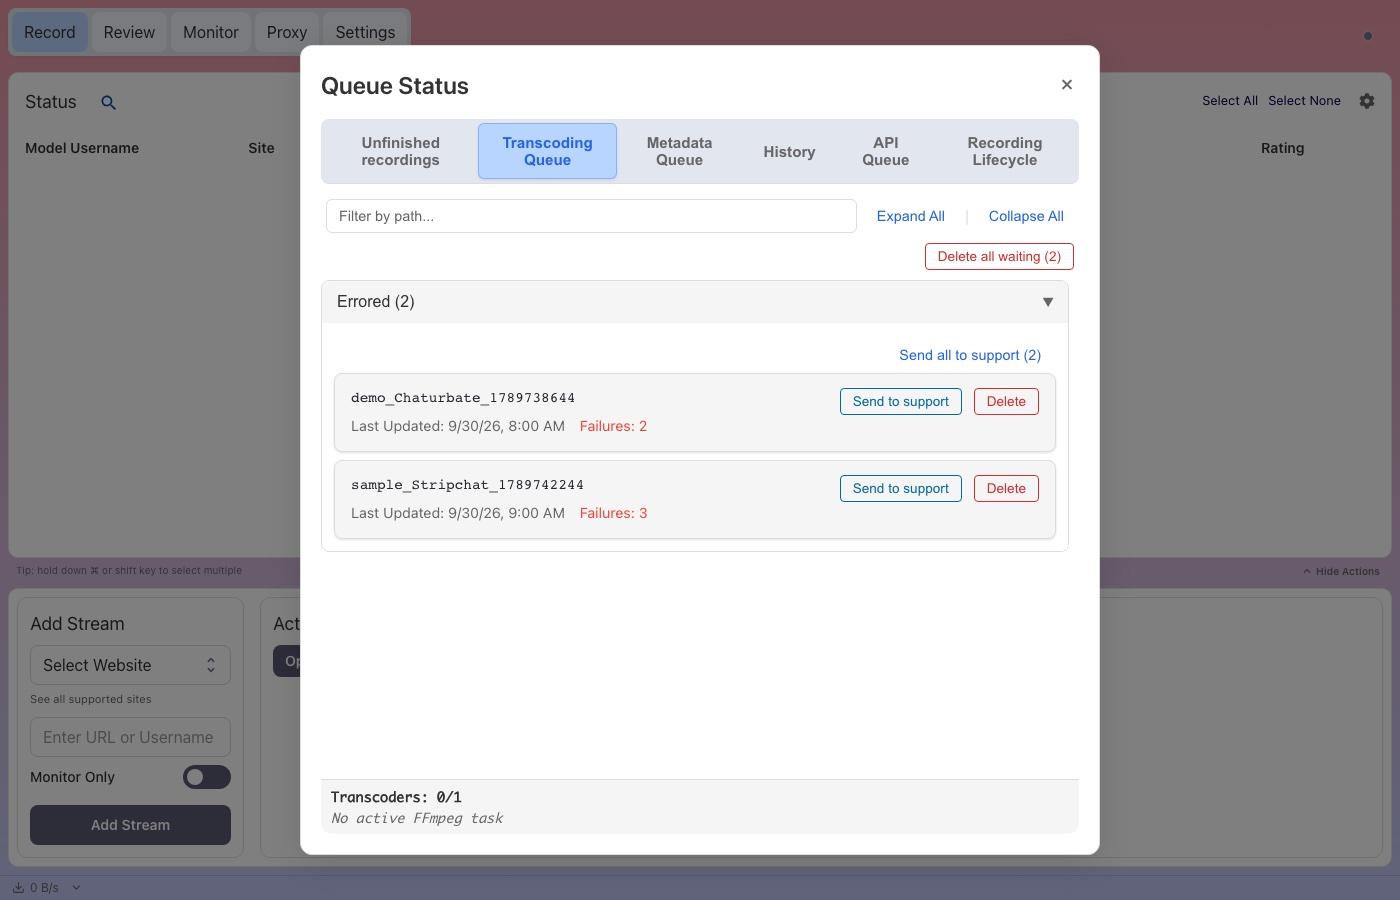
Task: Click the download speed icon in status bar
Action: (18, 888)
